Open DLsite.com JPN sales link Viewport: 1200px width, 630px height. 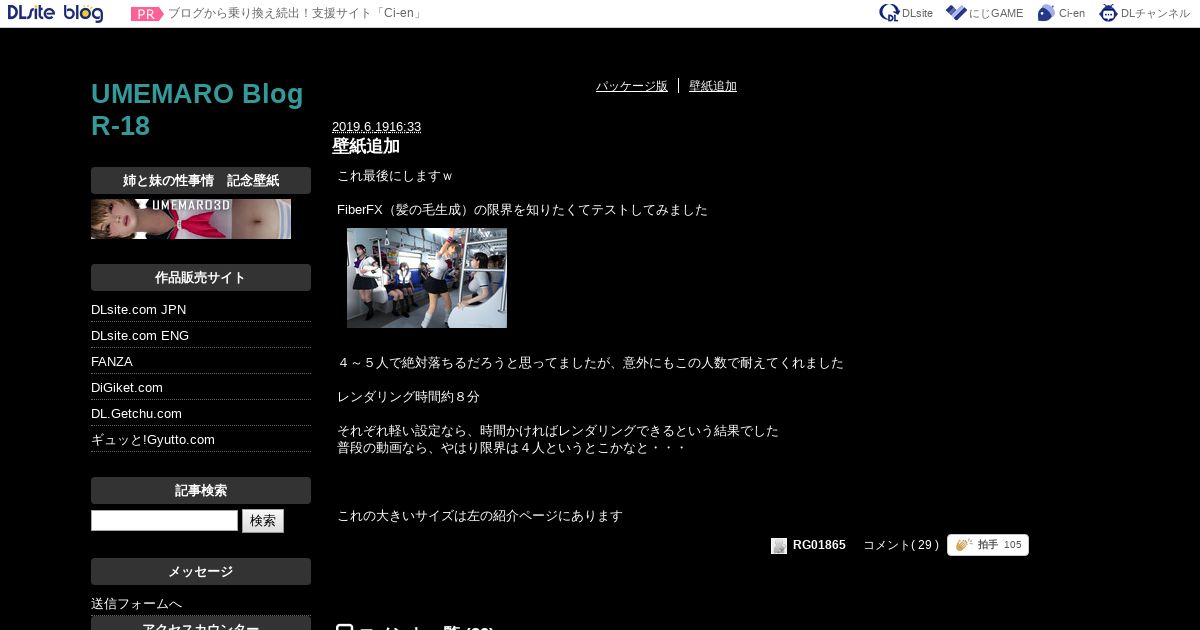coord(139,310)
